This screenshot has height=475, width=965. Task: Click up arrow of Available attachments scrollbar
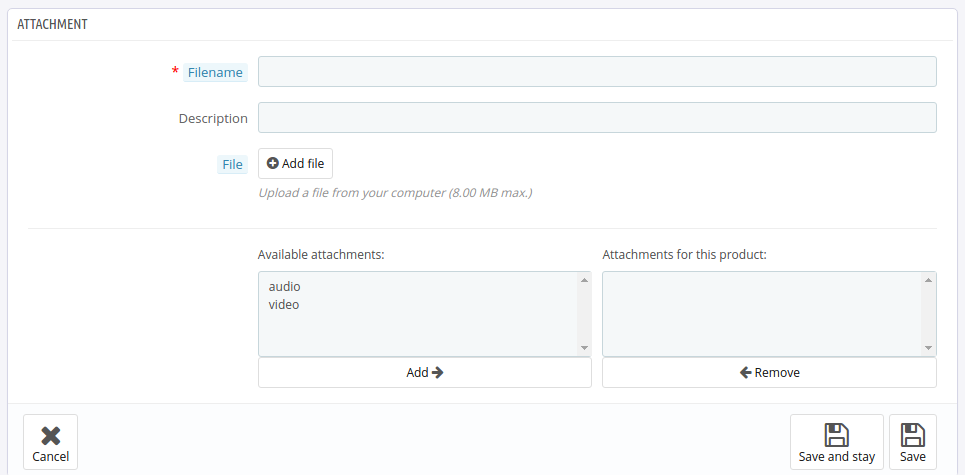(584, 280)
